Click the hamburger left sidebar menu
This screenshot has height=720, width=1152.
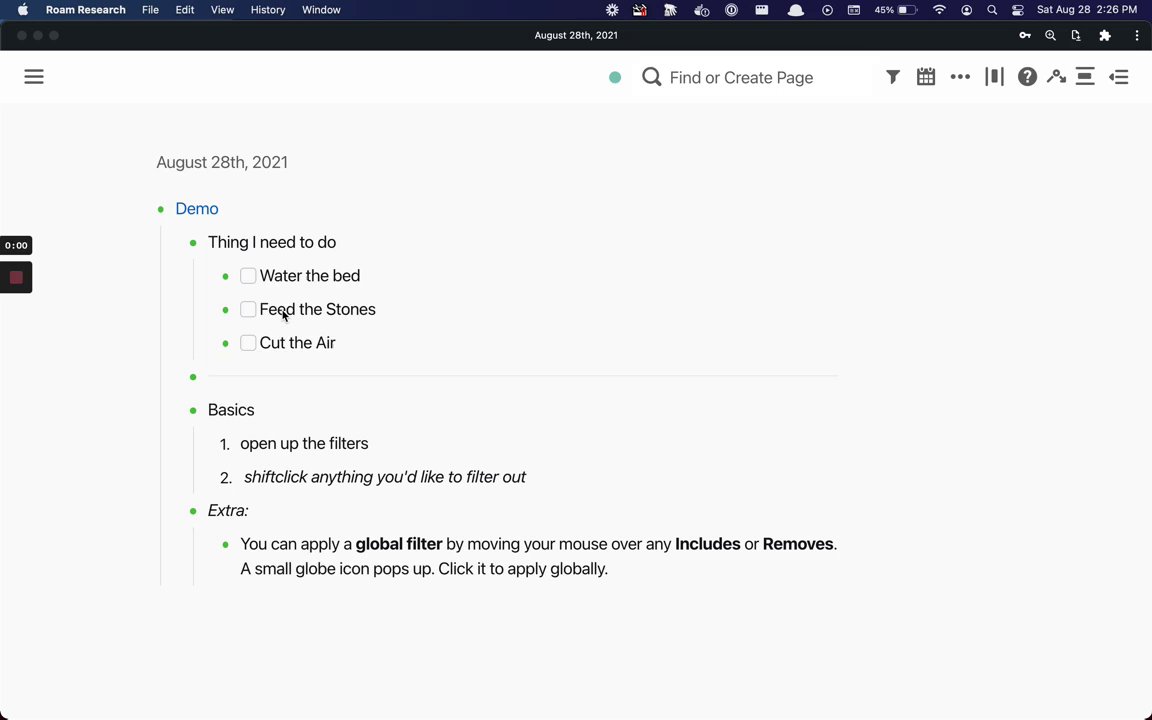34,77
